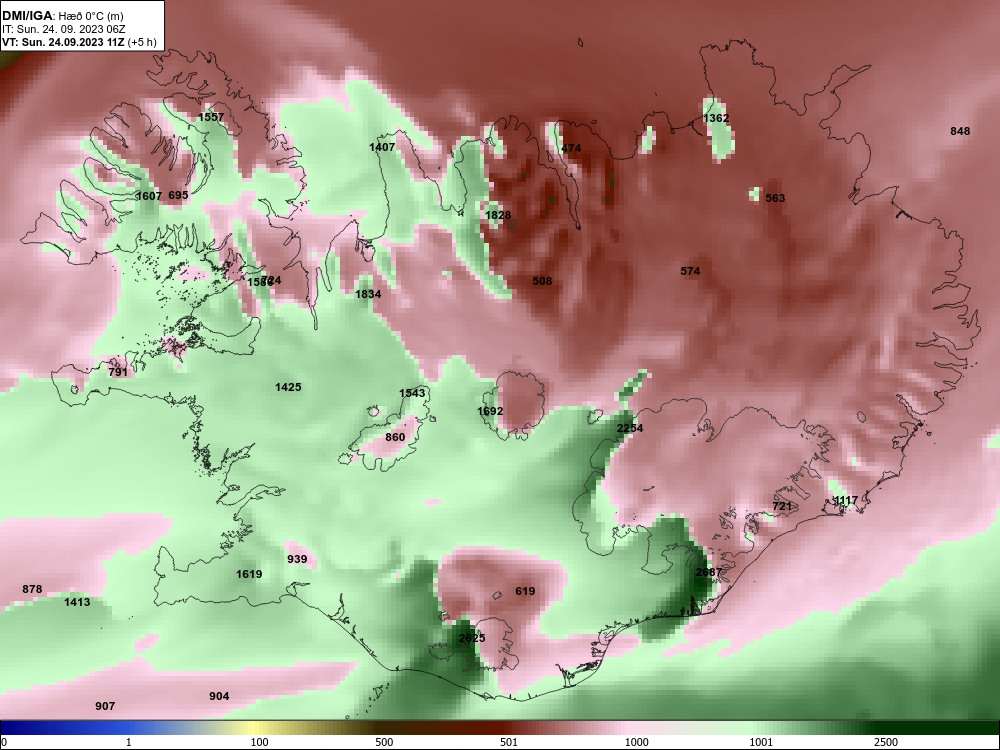Select the 474 map value

point(571,149)
